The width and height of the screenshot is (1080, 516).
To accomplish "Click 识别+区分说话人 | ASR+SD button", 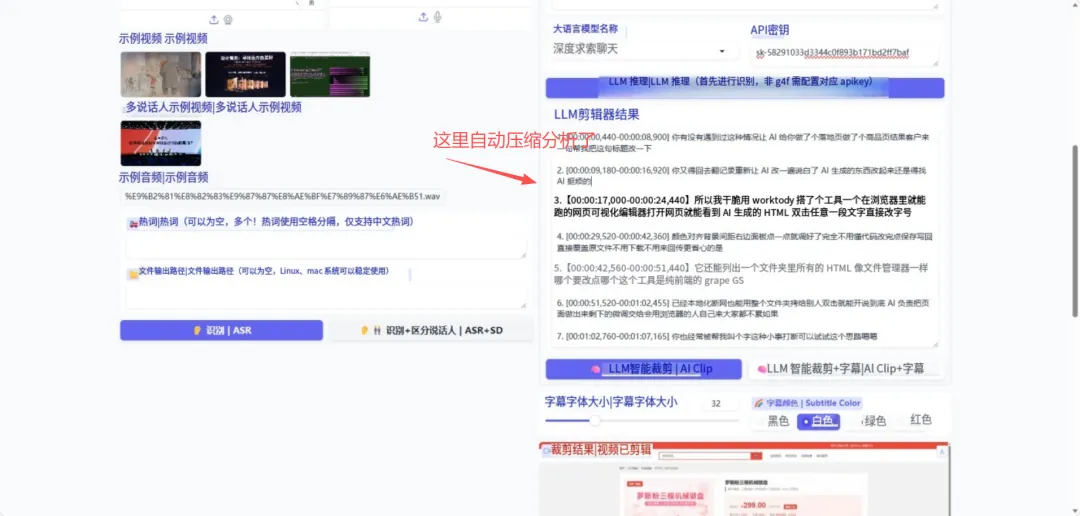I will pyautogui.click(x=431, y=330).
